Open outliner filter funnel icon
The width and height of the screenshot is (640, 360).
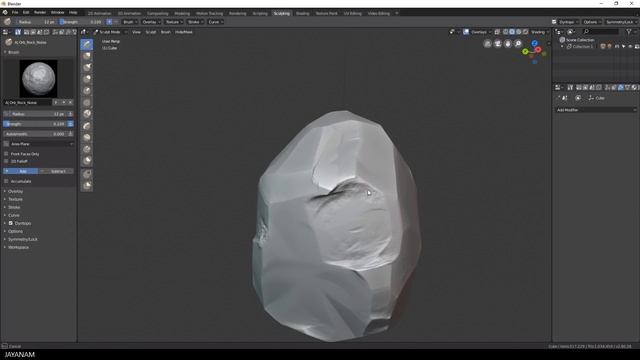point(629,31)
